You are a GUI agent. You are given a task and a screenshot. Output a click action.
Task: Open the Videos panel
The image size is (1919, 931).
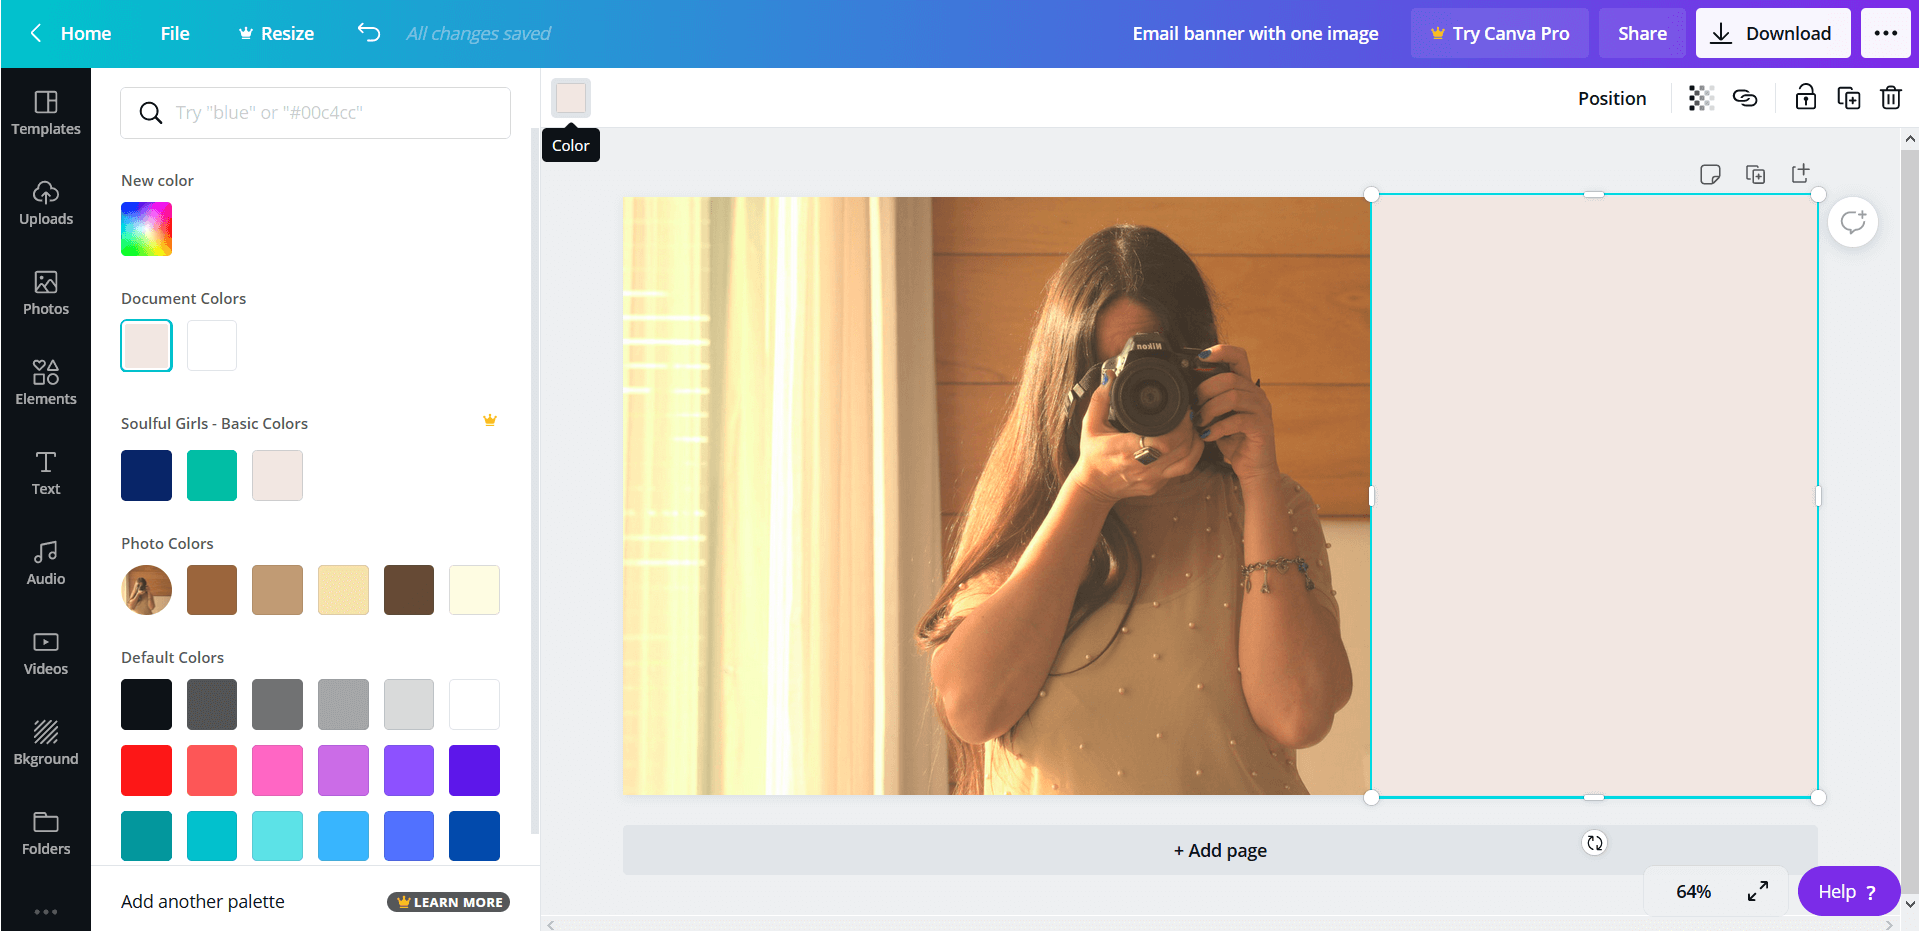point(45,651)
